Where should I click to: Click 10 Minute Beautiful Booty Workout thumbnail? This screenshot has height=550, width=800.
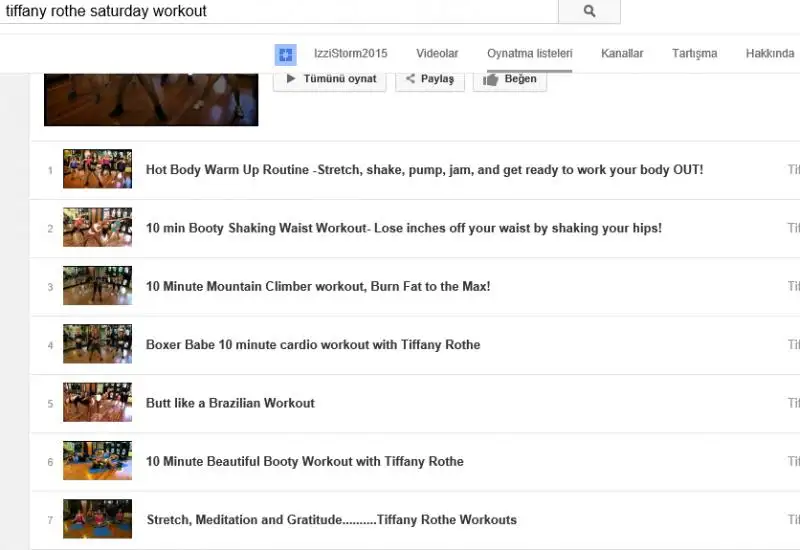(97, 461)
